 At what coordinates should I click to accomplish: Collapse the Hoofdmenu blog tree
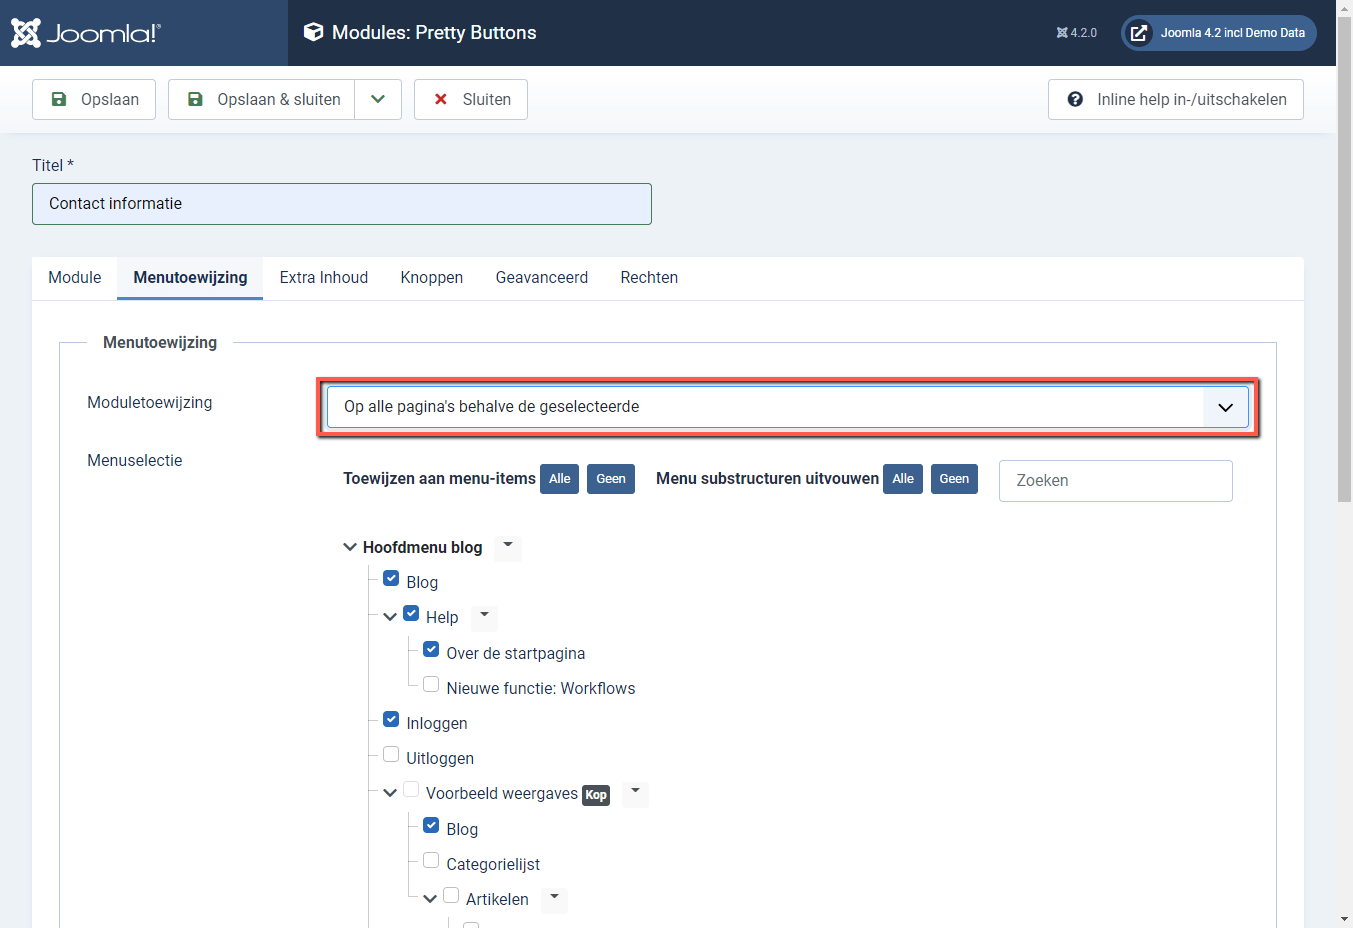click(x=349, y=546)
